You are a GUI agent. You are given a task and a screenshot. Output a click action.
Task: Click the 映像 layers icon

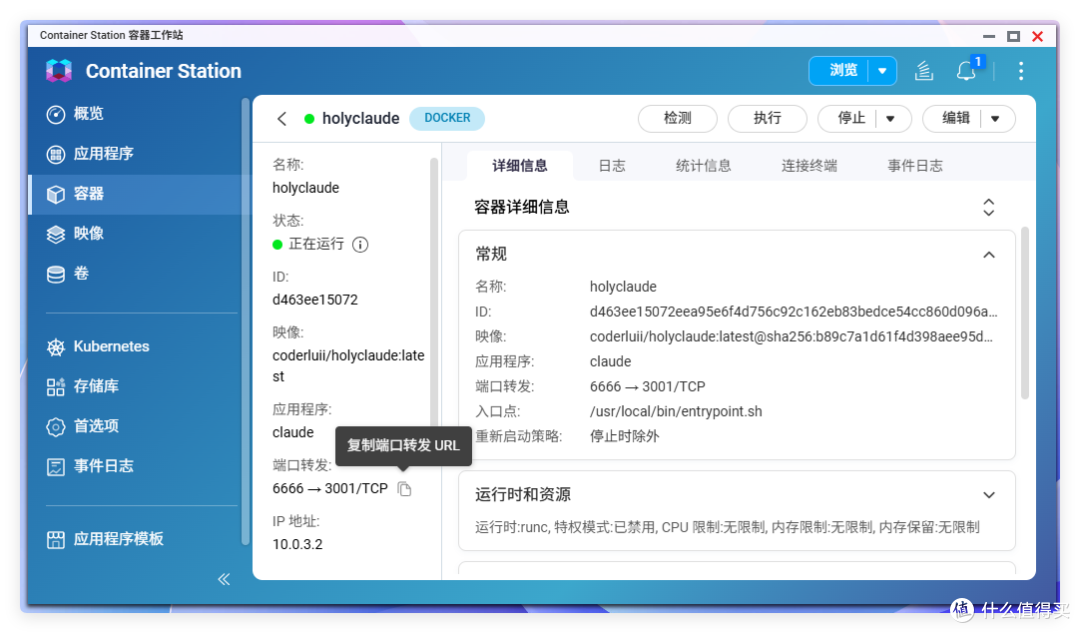[x=56, y=234]
